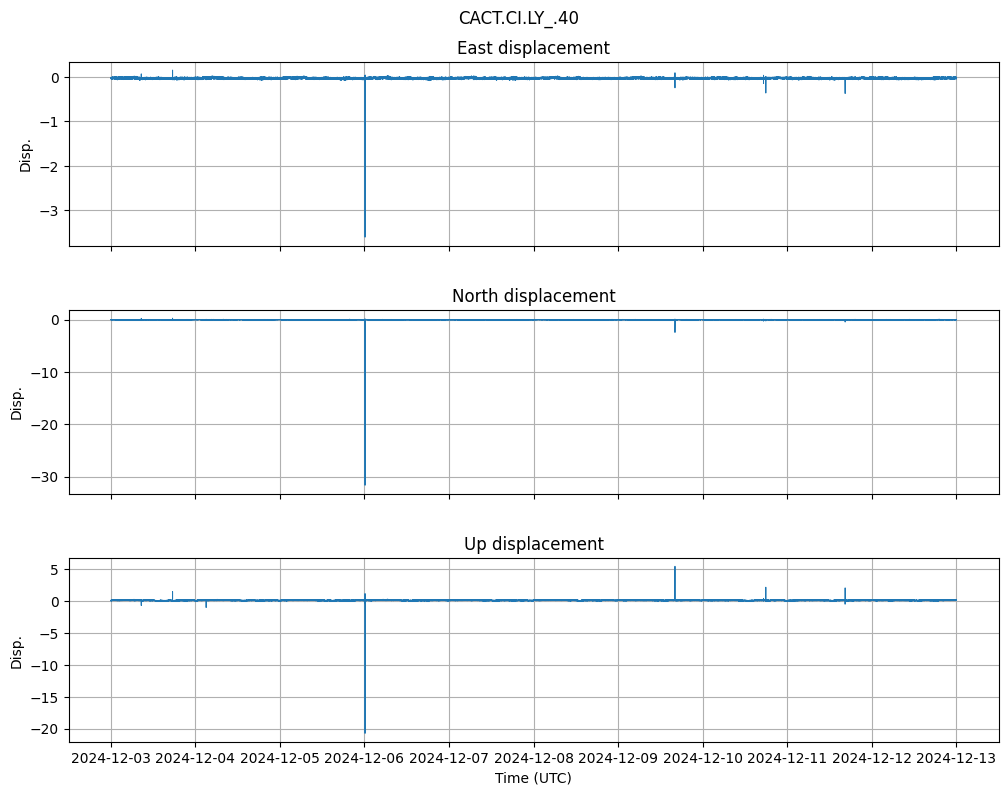1008x795 pixels.
Task: Click the North displacement subplot title
Action: pyautogui.click(x=533, y=296)
